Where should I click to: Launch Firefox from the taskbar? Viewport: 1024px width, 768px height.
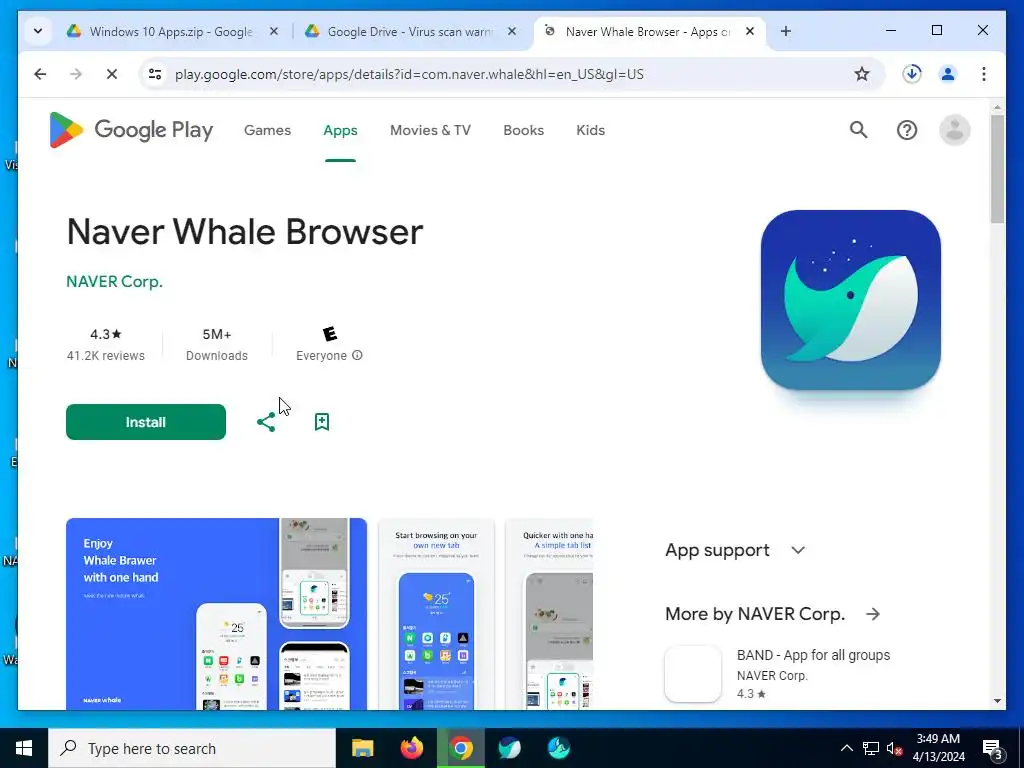click(x=411, y=748)
